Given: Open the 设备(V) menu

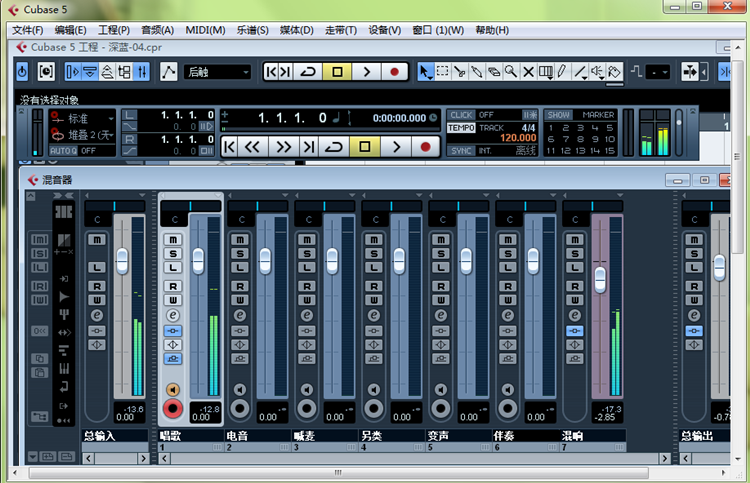Looking at the screenshot, I should coord(385,30).
